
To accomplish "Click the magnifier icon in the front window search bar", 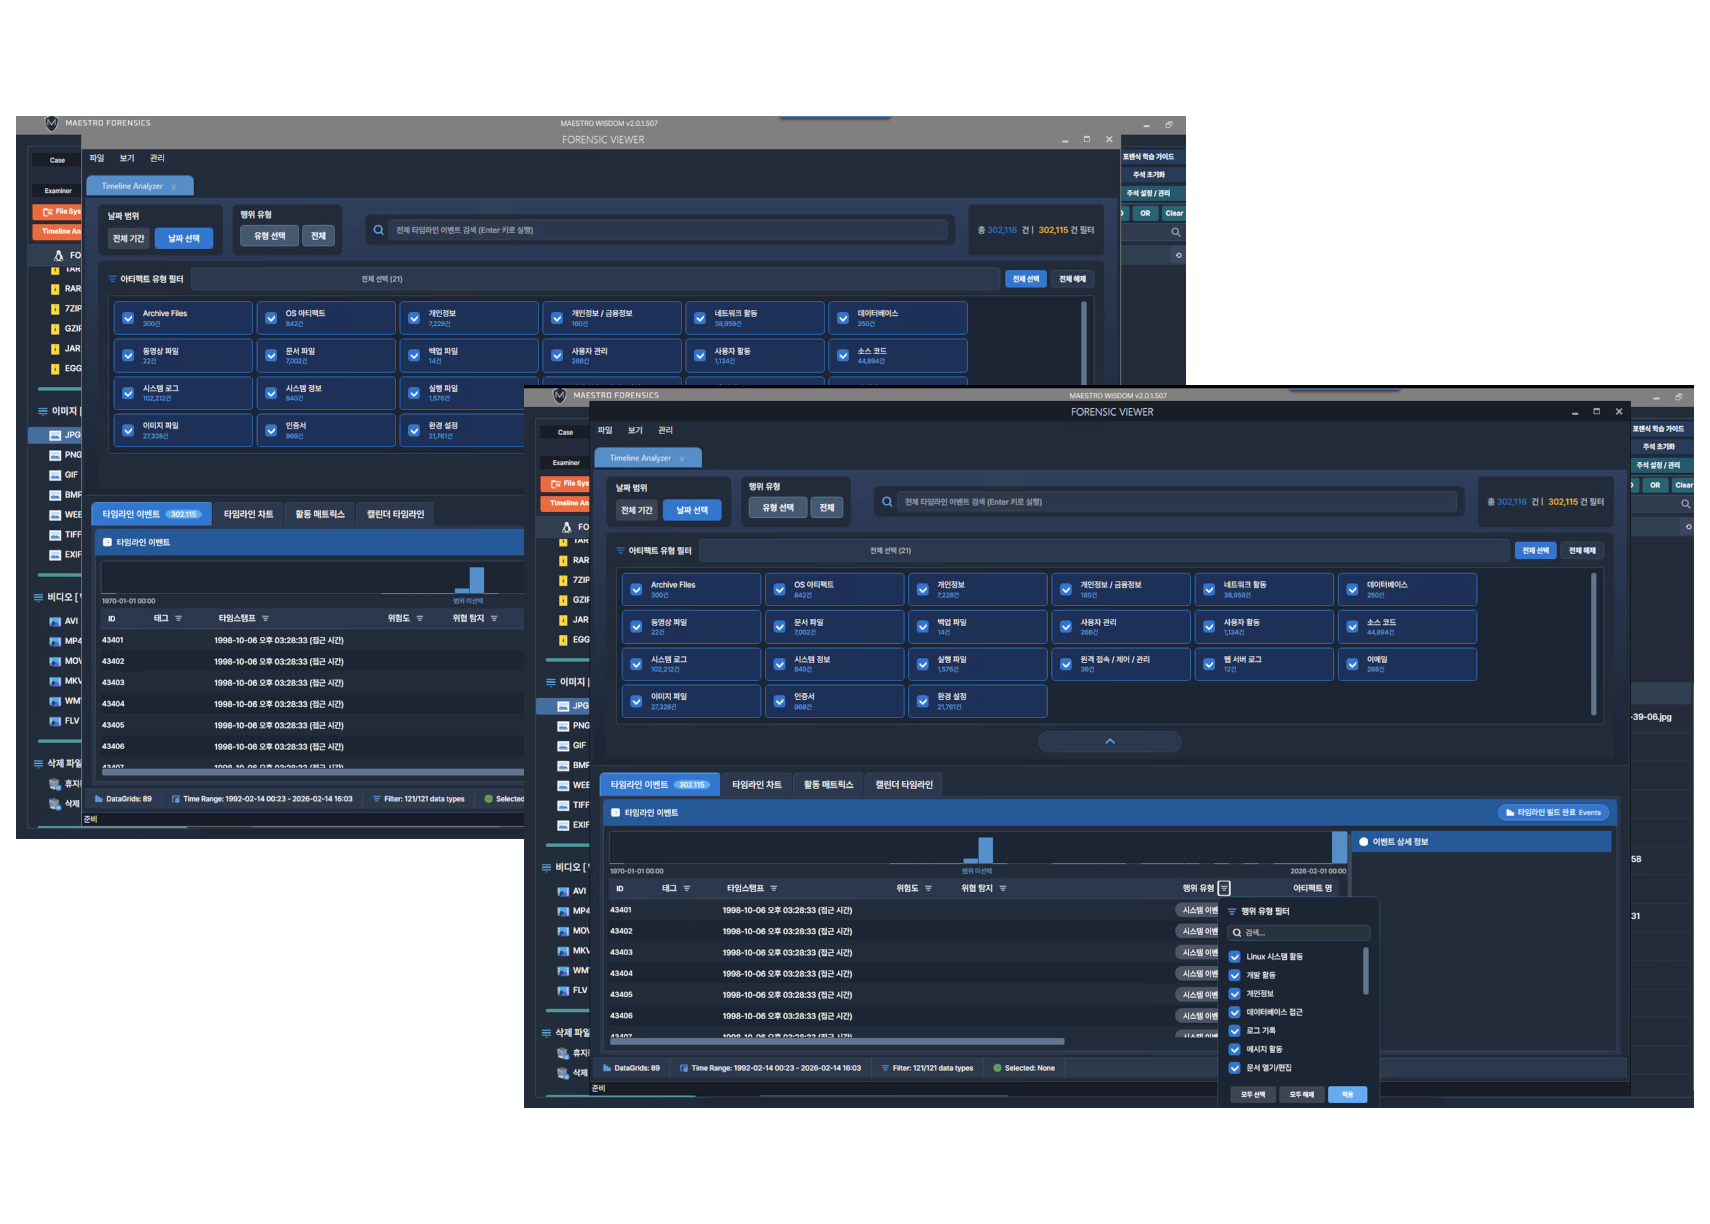I will (x=887, y=502).
